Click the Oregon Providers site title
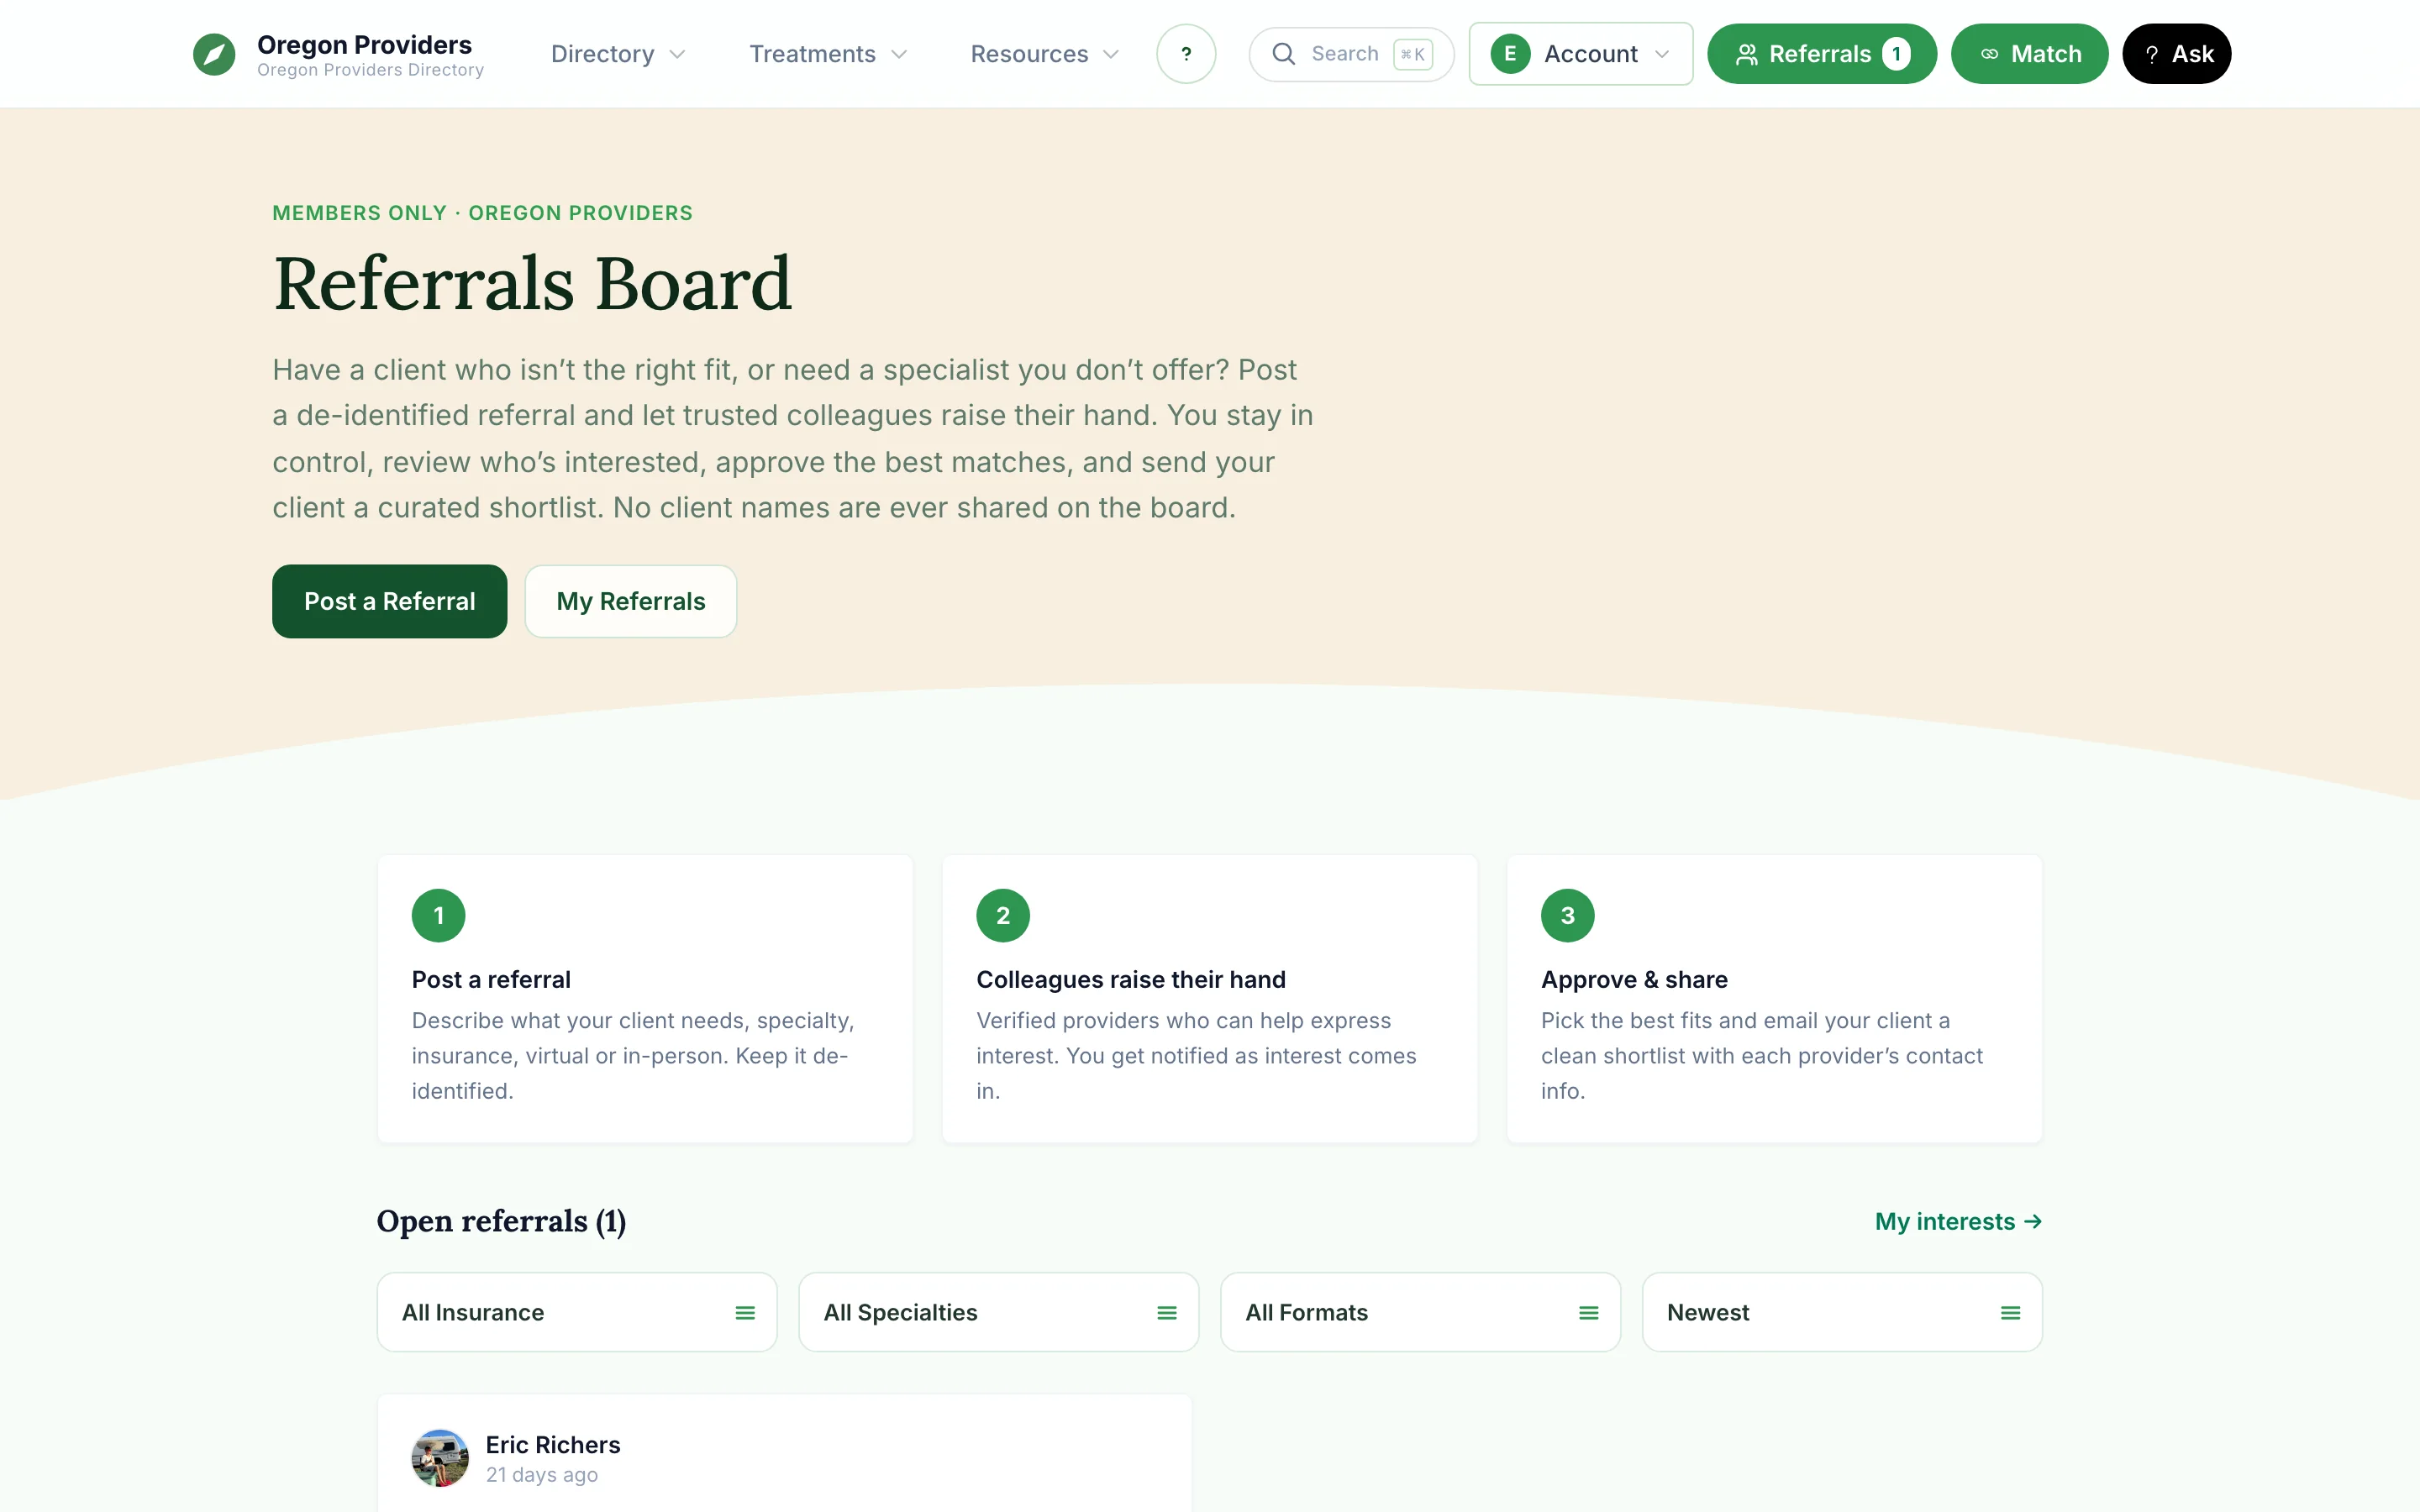The image size is (2420, 1512). point(364,44)
